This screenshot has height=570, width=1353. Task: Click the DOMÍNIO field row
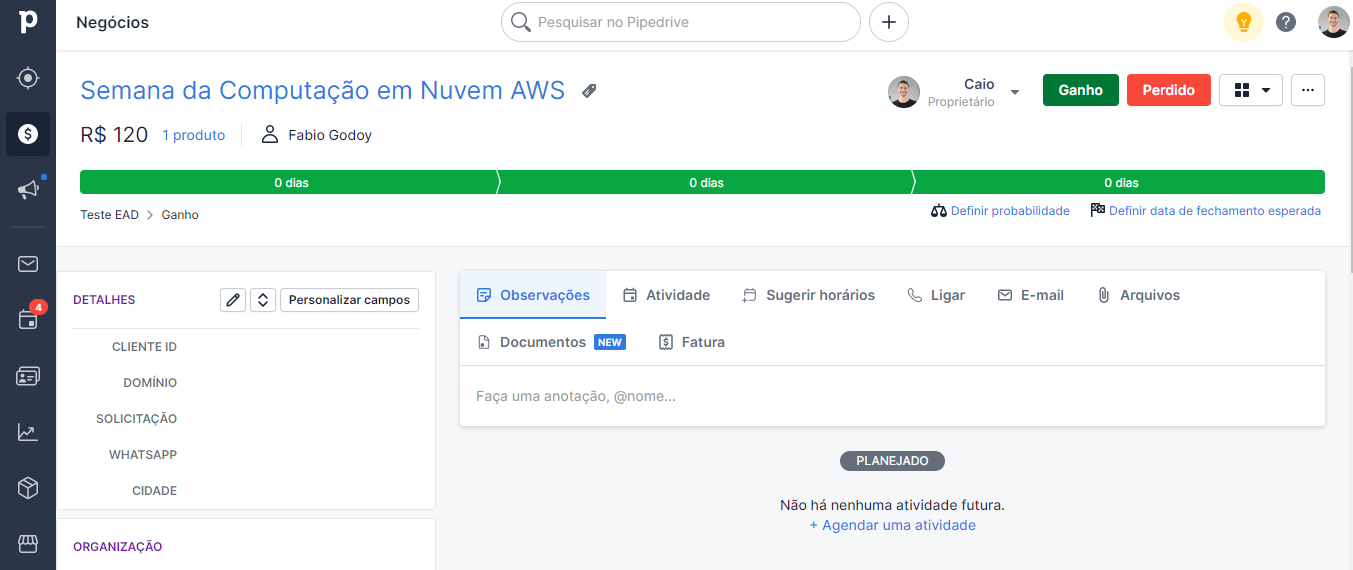(x=246, y=383)
